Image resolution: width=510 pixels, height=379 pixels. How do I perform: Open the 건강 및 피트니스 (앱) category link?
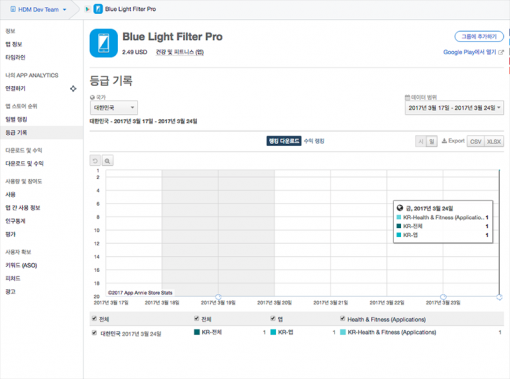[180, 52]
